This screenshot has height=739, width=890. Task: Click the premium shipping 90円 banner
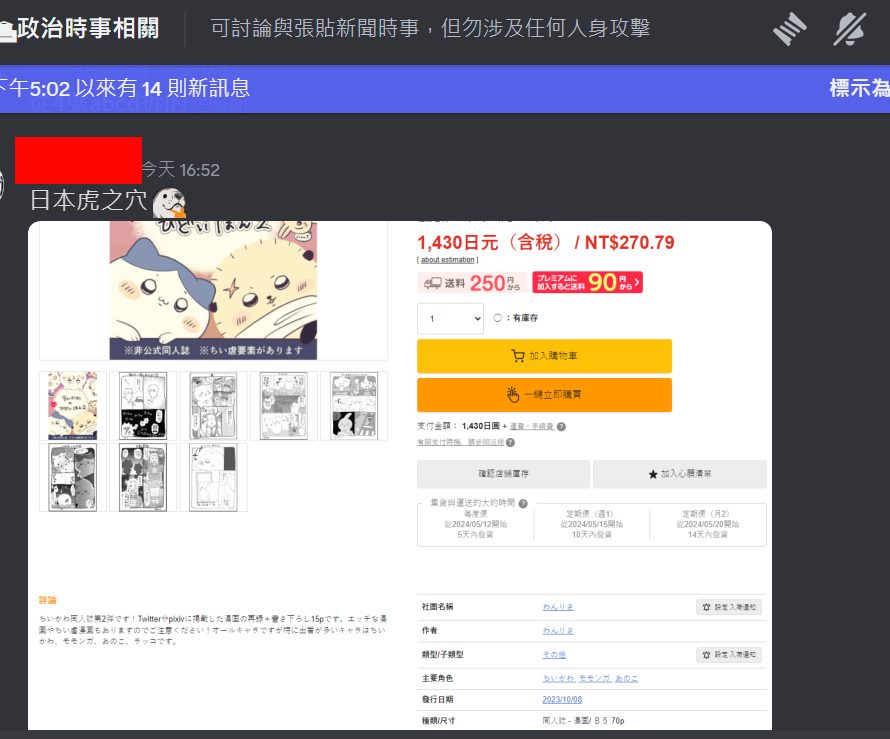[587, 282]
